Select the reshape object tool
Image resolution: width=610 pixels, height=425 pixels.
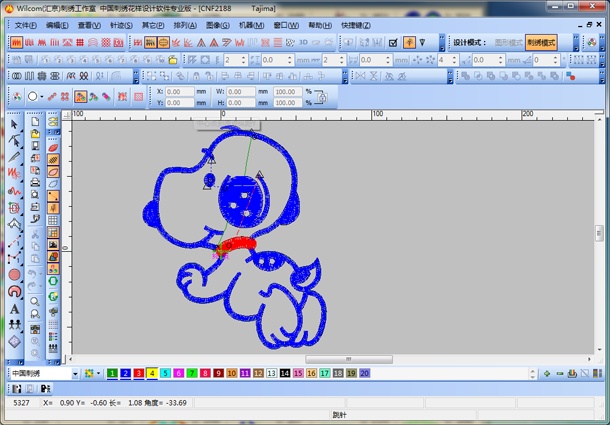coord(14,141)
